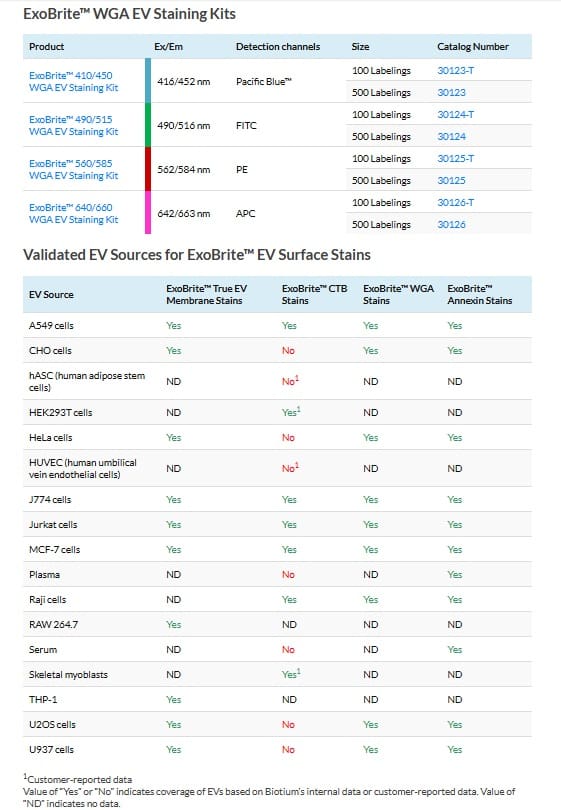Click the Catalog Number column header

click(473, 46)
